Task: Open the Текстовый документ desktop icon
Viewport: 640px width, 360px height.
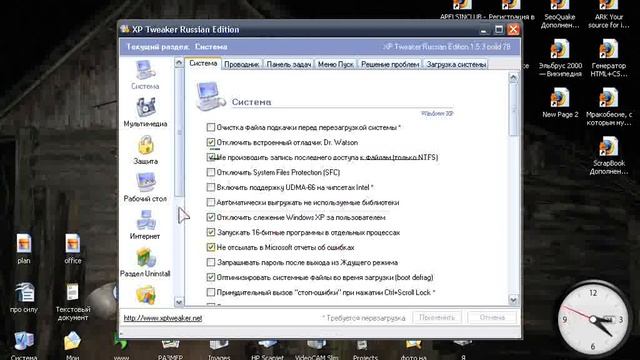Action: click(73, 301)
